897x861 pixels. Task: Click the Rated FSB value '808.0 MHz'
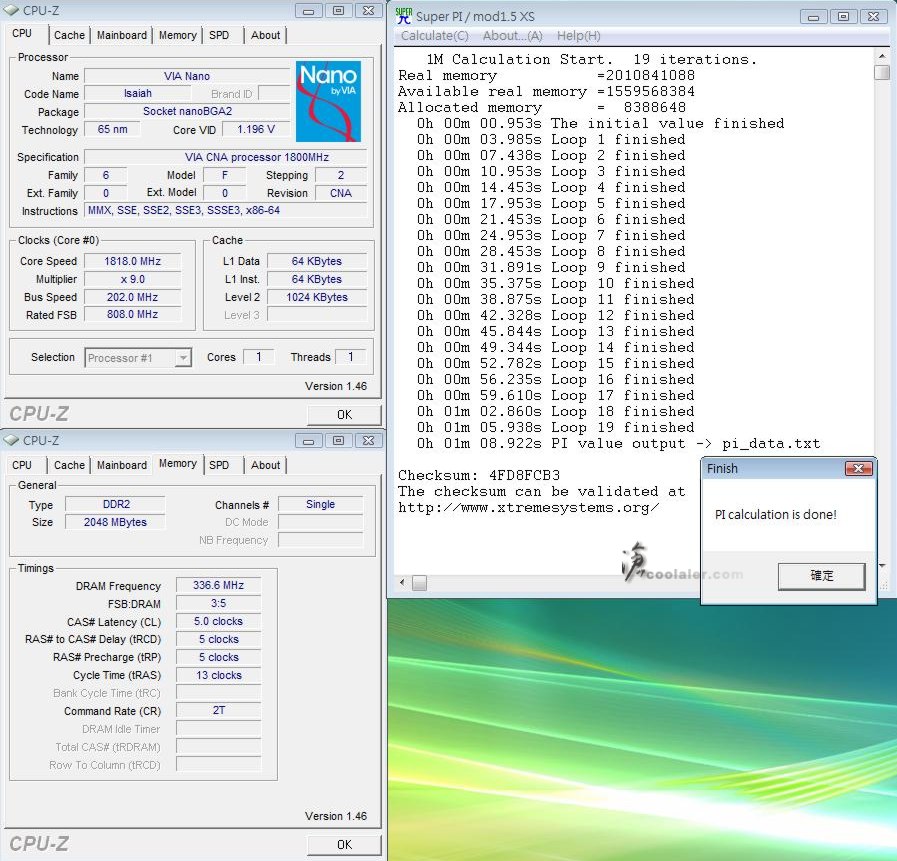132,314
